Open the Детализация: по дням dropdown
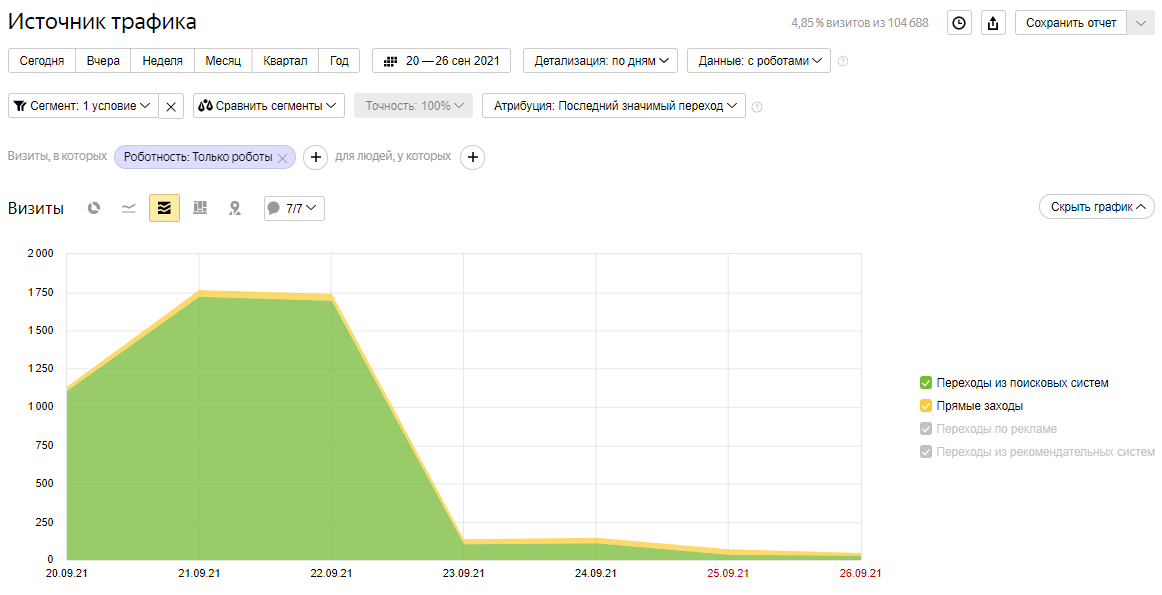 (600, 61)
